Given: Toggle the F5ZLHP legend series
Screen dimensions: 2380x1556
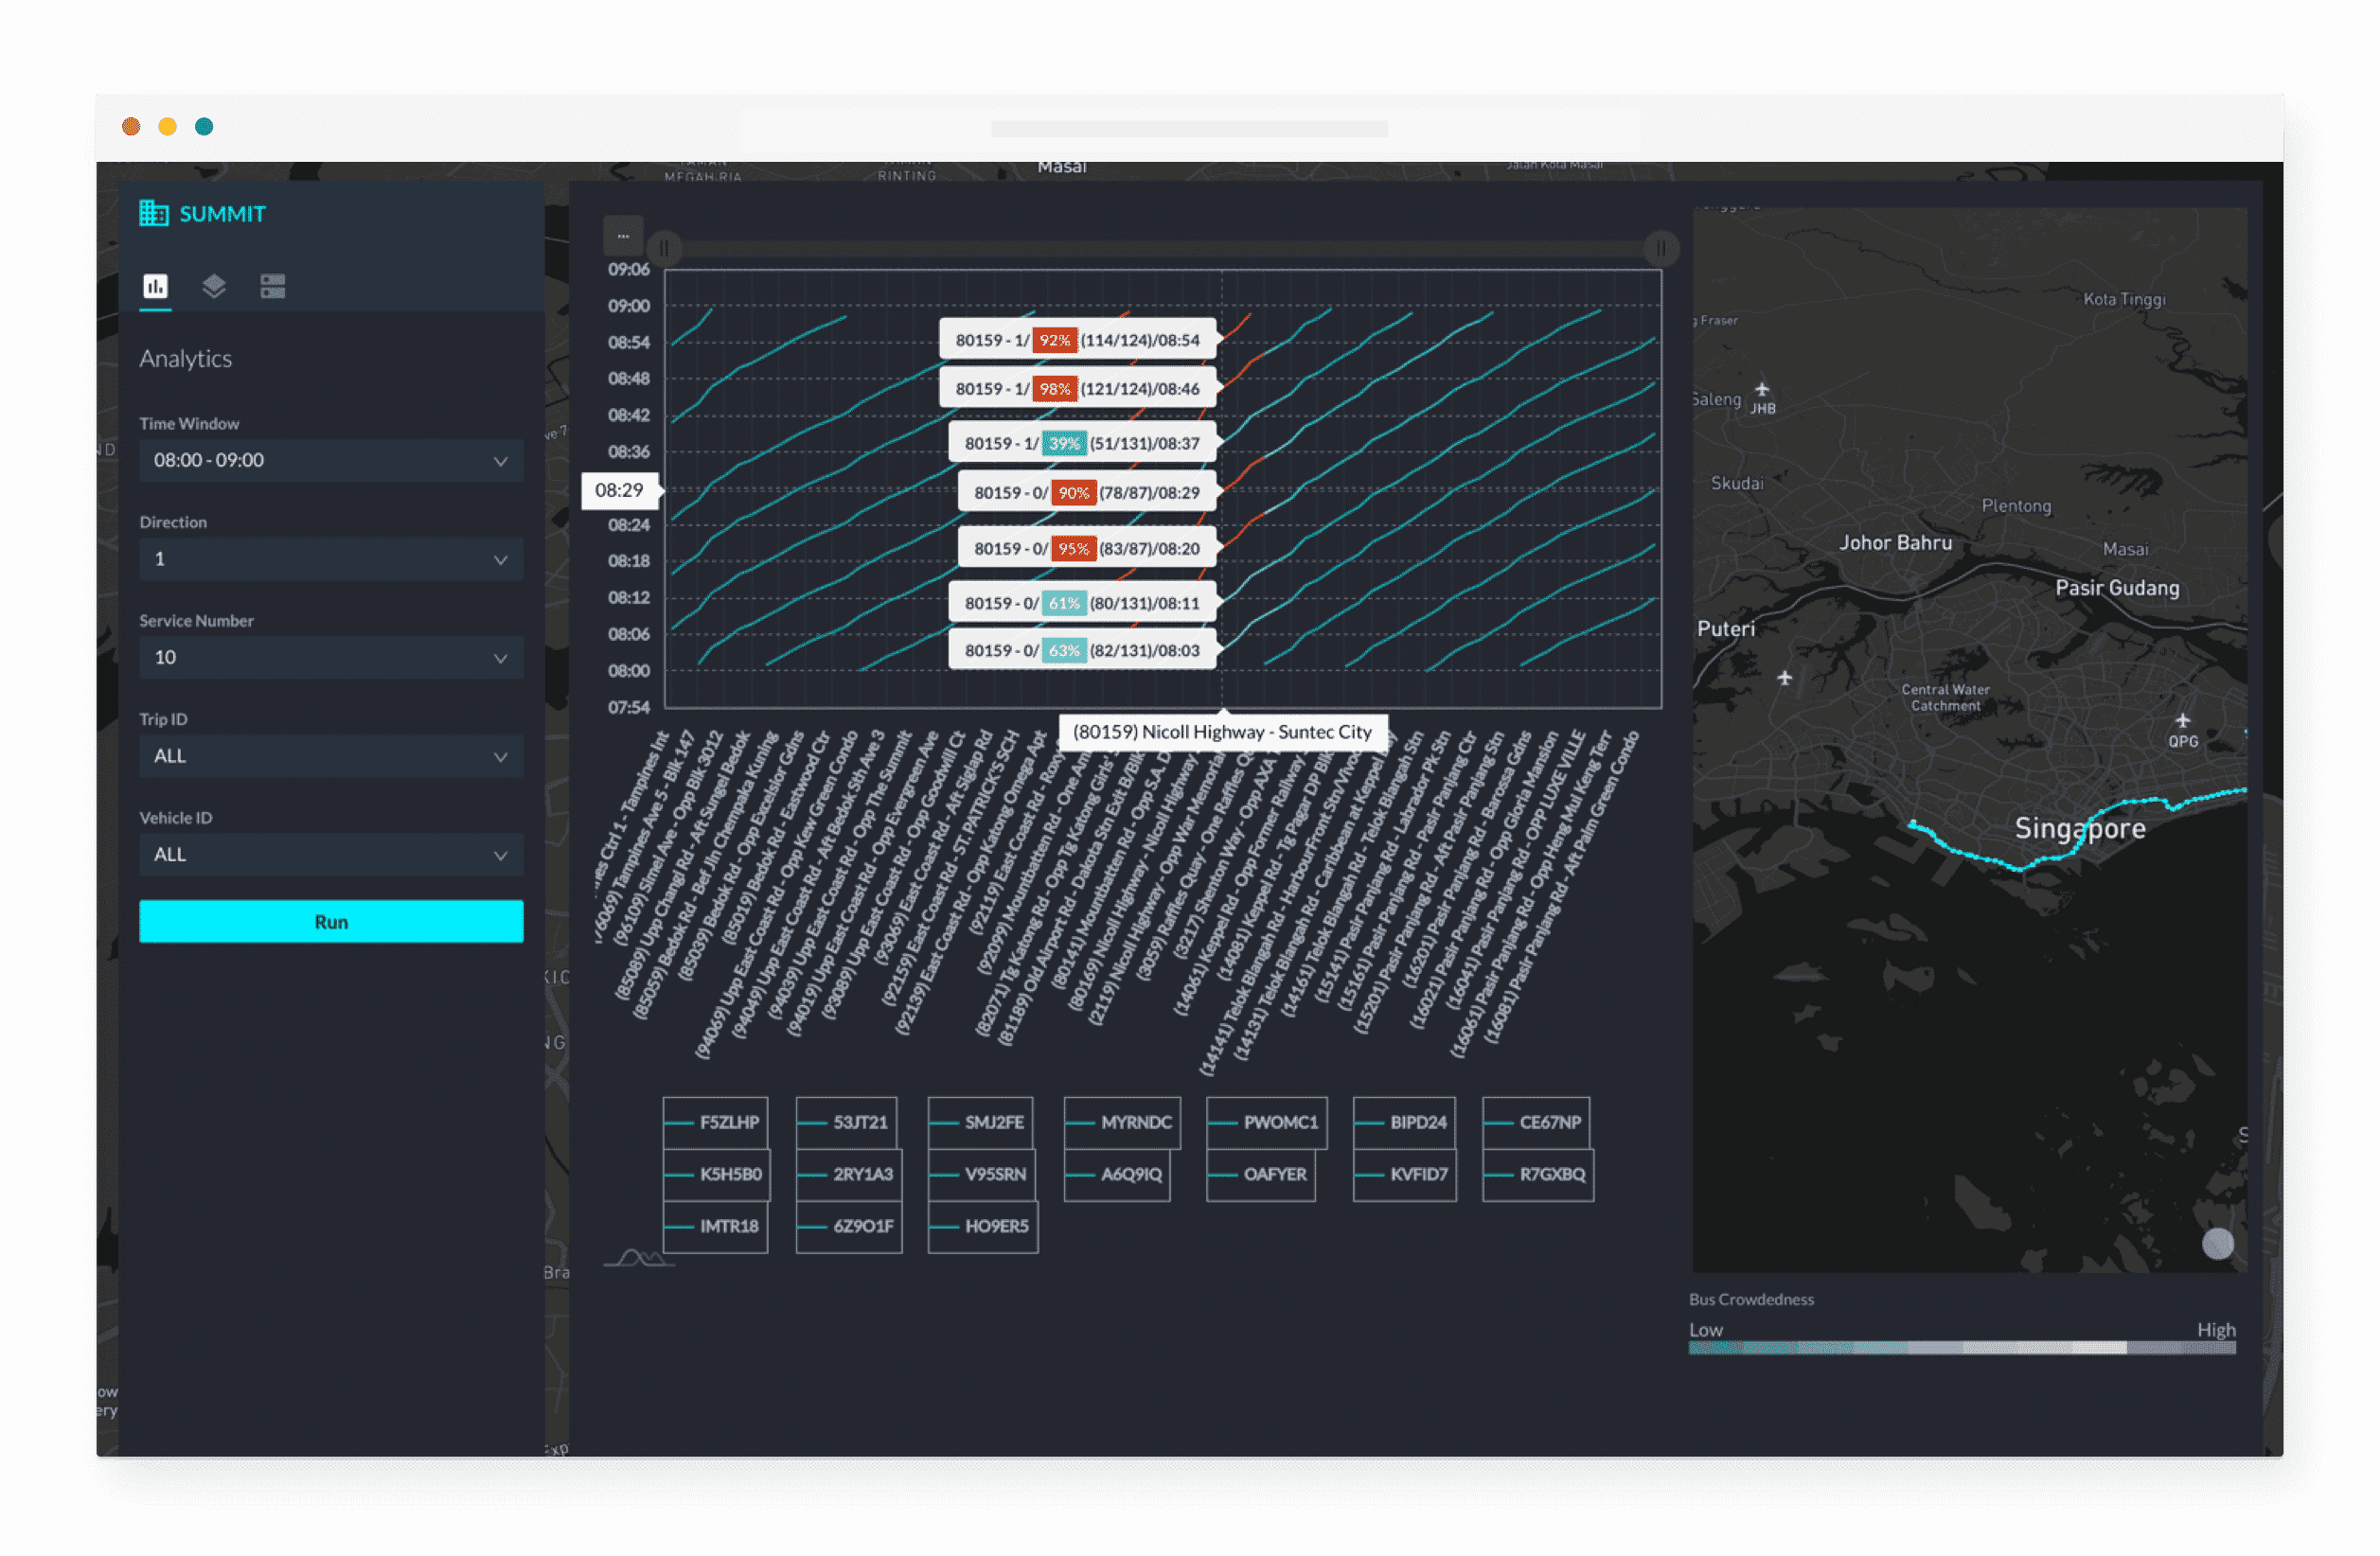Looking at the screenshot, I should click(x=716, y=1122).
